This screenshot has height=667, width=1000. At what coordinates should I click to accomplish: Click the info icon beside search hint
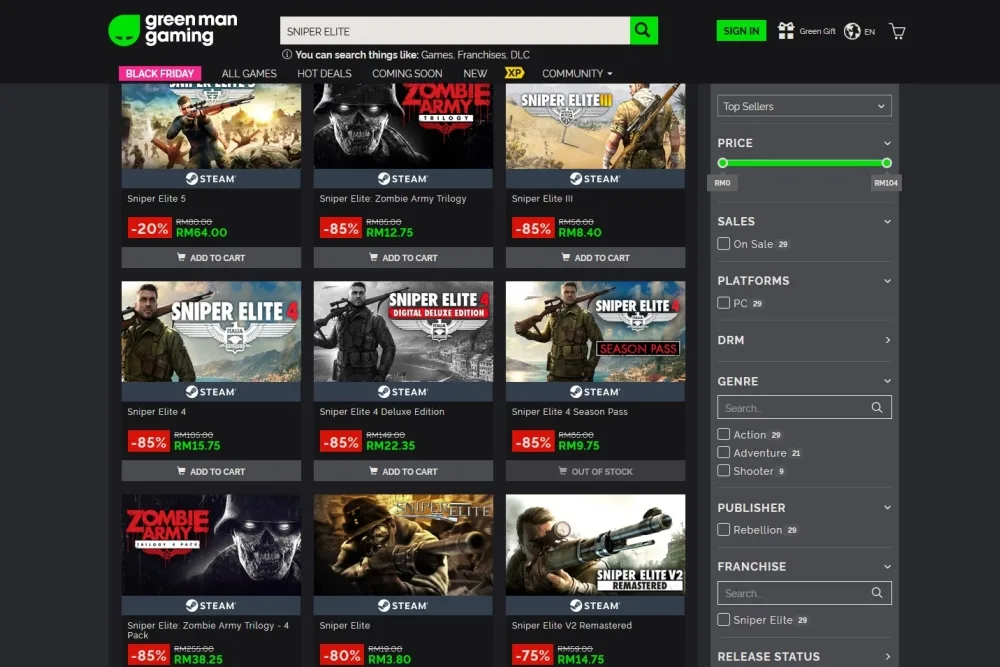click(287, 55)
